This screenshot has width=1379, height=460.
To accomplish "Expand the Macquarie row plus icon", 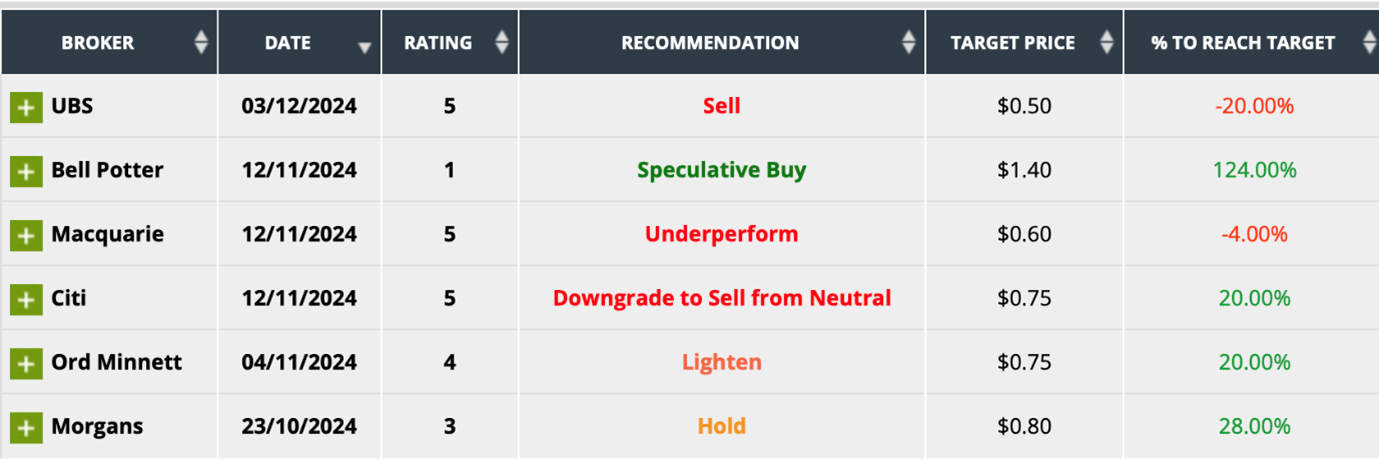I will [26, 235].
